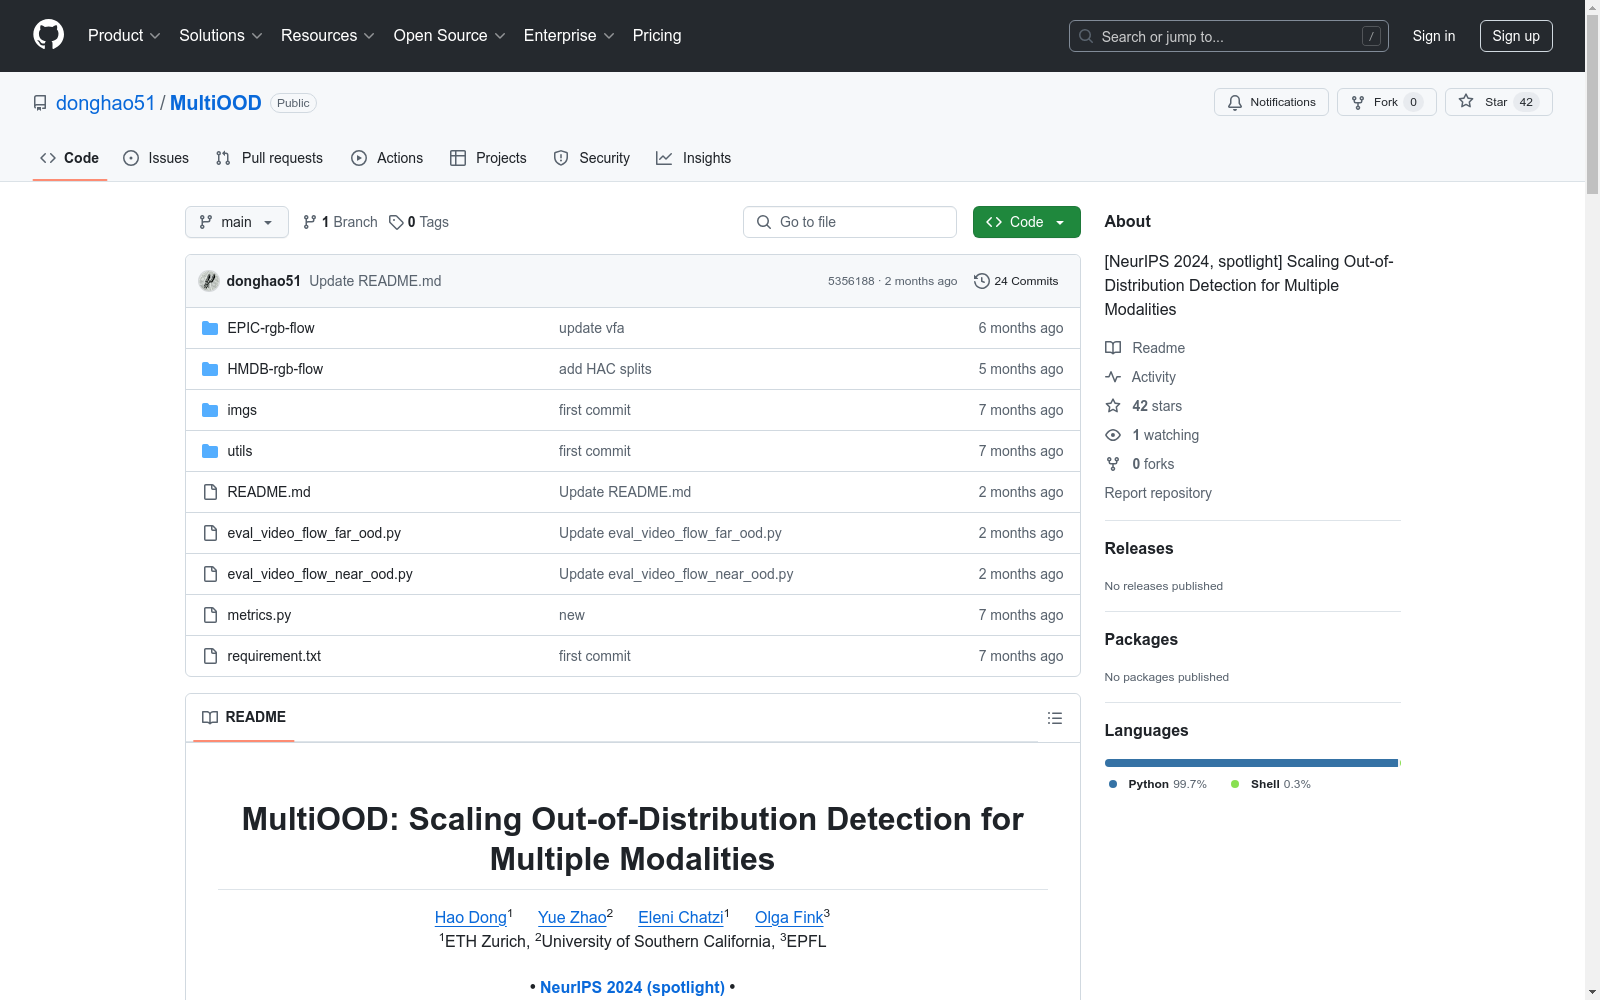Open the Pull requests tab

pyautogui.click(x=269, y=158)
